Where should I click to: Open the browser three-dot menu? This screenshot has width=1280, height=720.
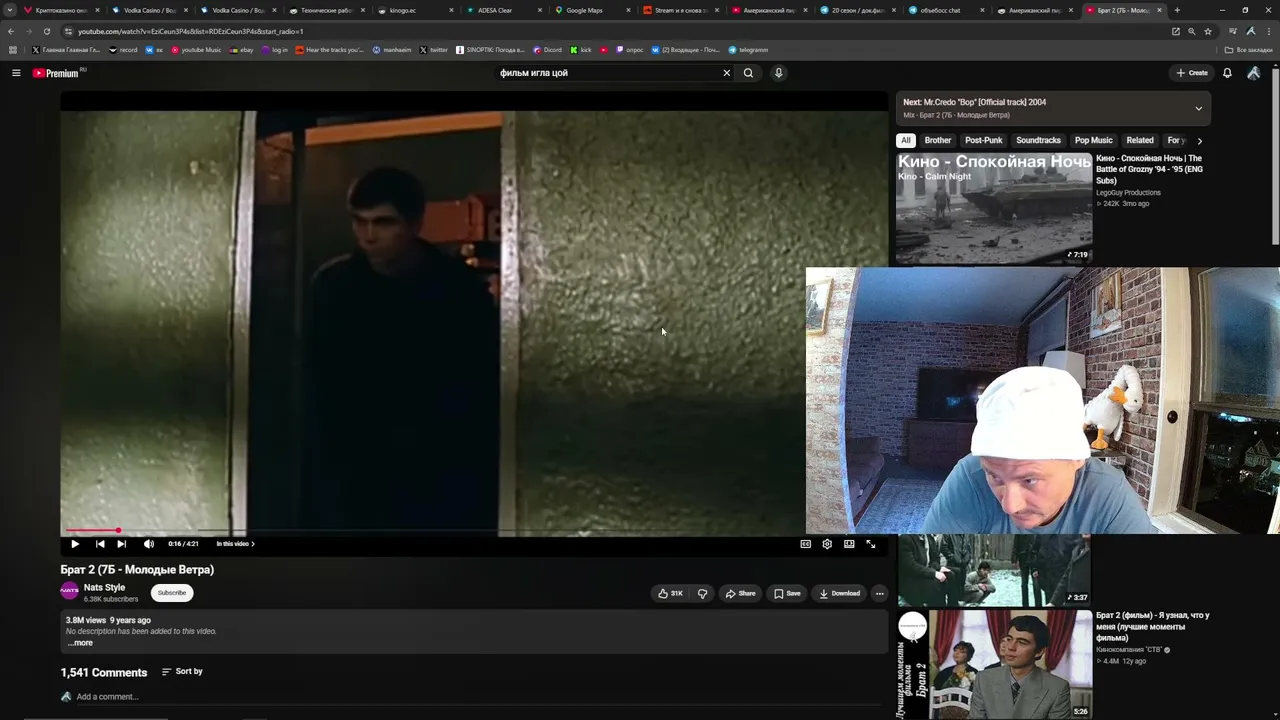click(x=1268, y=31)
